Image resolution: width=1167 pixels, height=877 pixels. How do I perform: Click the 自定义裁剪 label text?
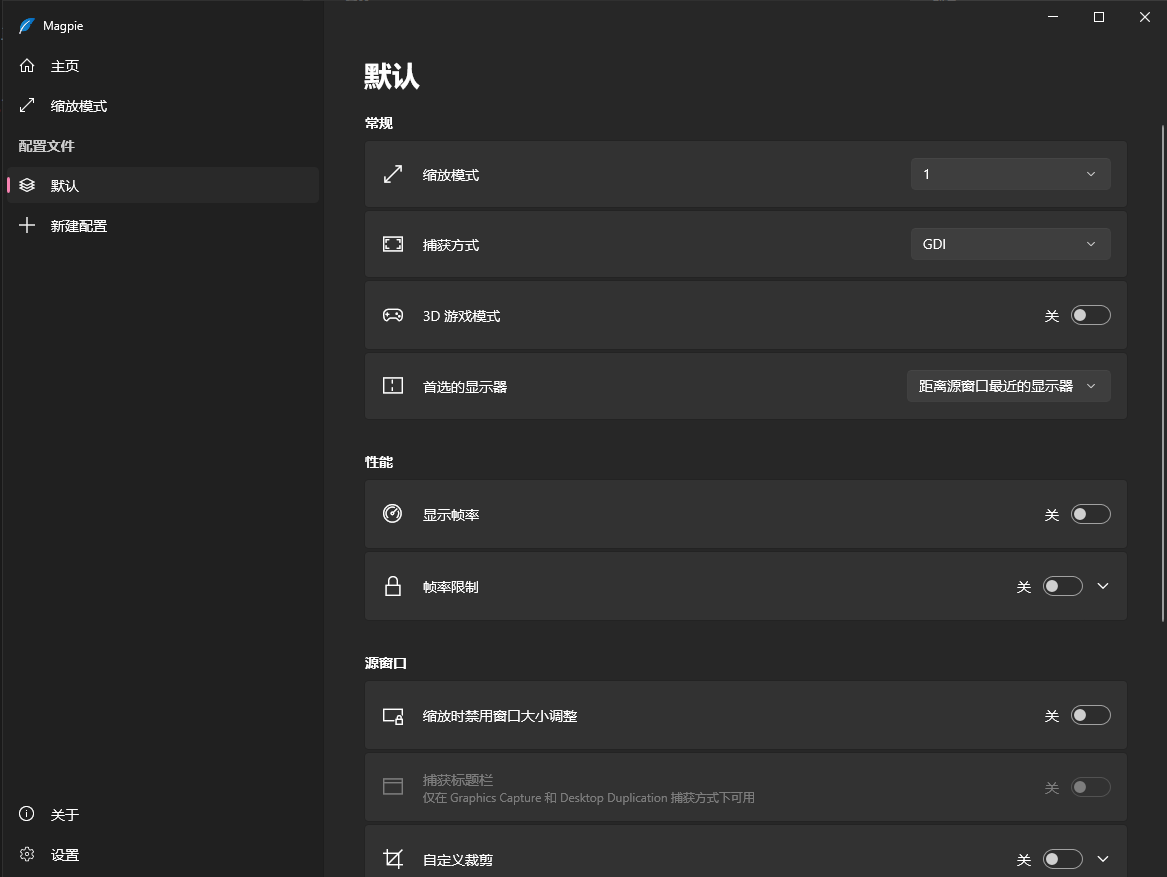pyautogui.click(x=458, y=861)
